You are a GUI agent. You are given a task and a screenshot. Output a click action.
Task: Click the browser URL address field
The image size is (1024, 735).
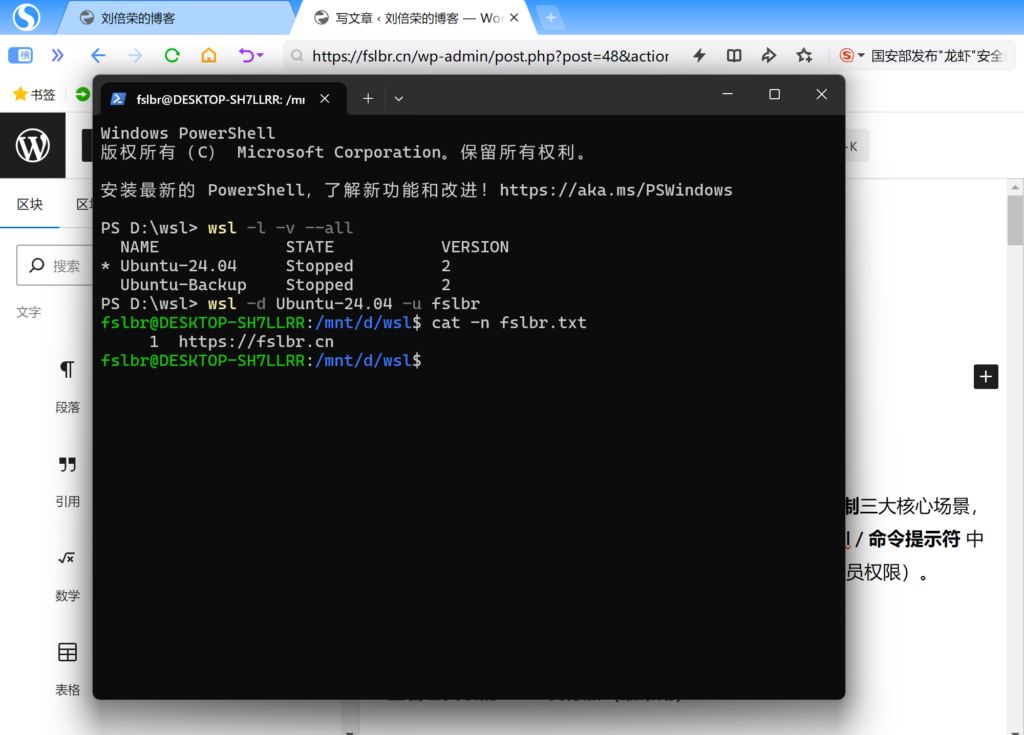click(x=490, y=56)
